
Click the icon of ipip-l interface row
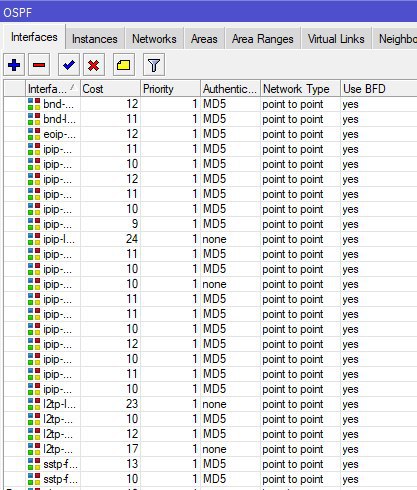coord(34,239)
